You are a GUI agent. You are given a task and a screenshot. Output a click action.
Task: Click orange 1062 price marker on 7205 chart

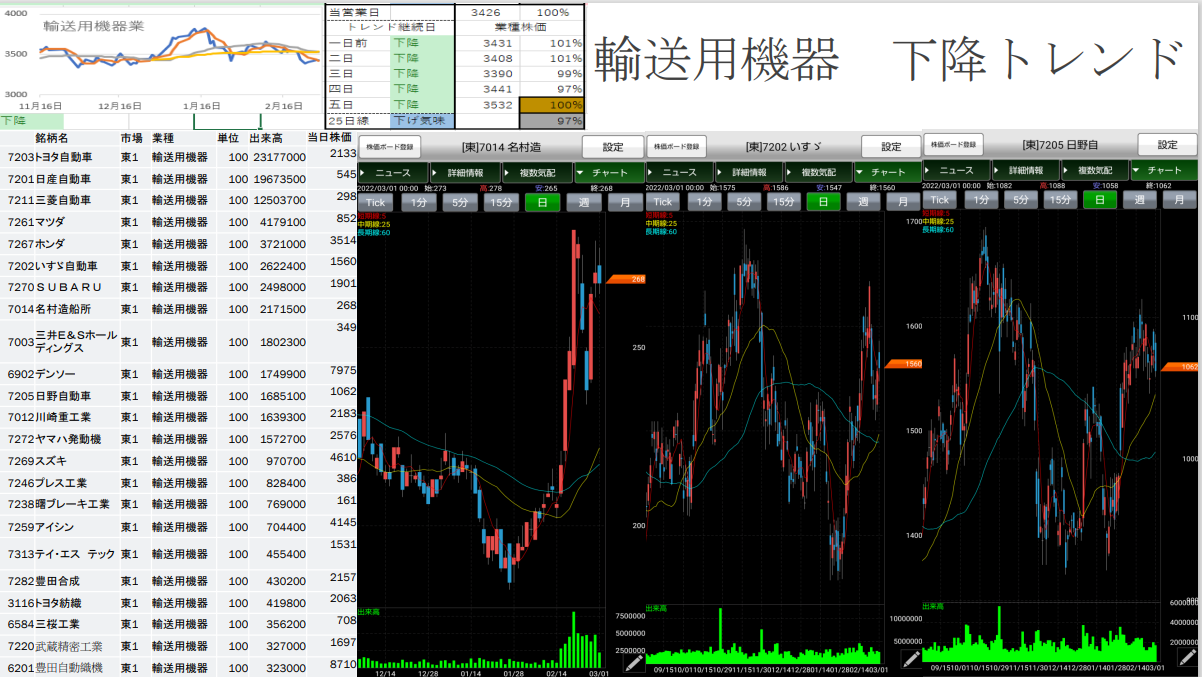[x=1182, y=367]
